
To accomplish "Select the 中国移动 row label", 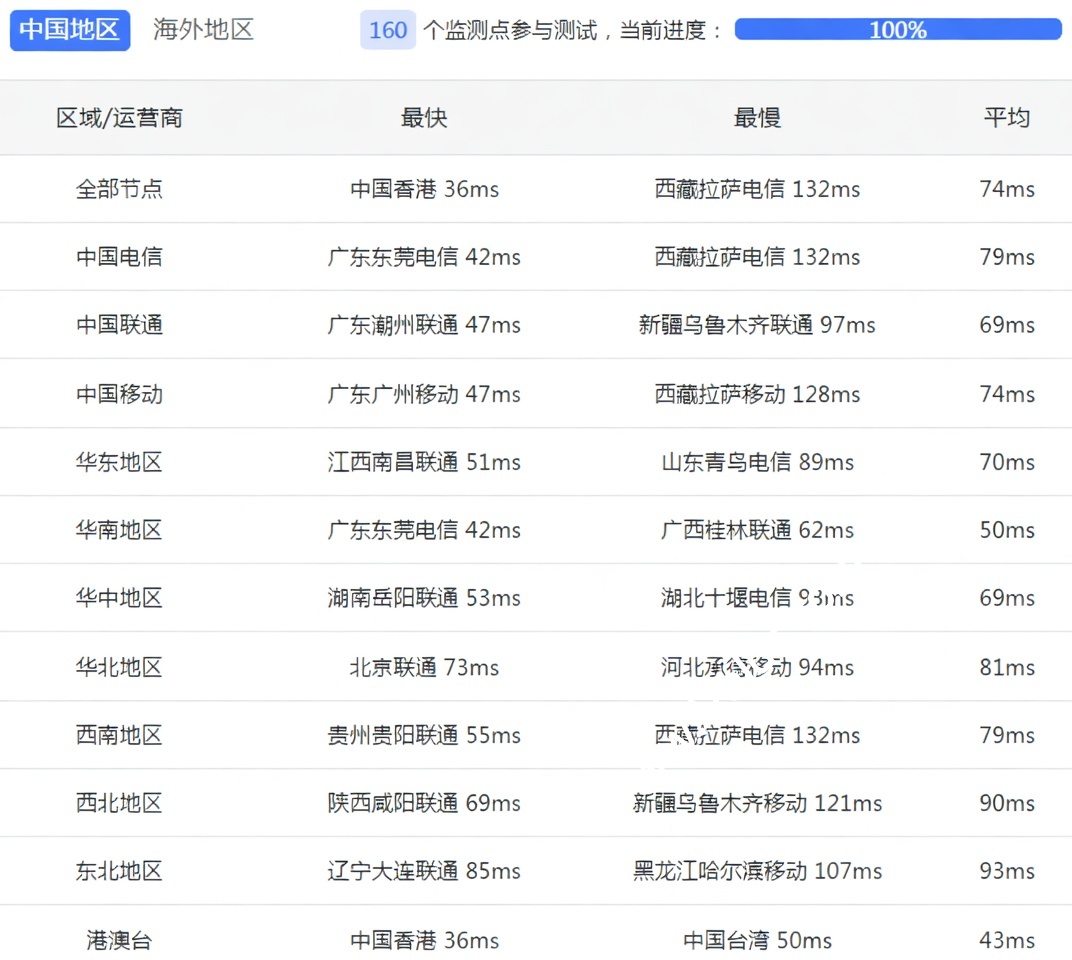I will [x=119, y=394].
